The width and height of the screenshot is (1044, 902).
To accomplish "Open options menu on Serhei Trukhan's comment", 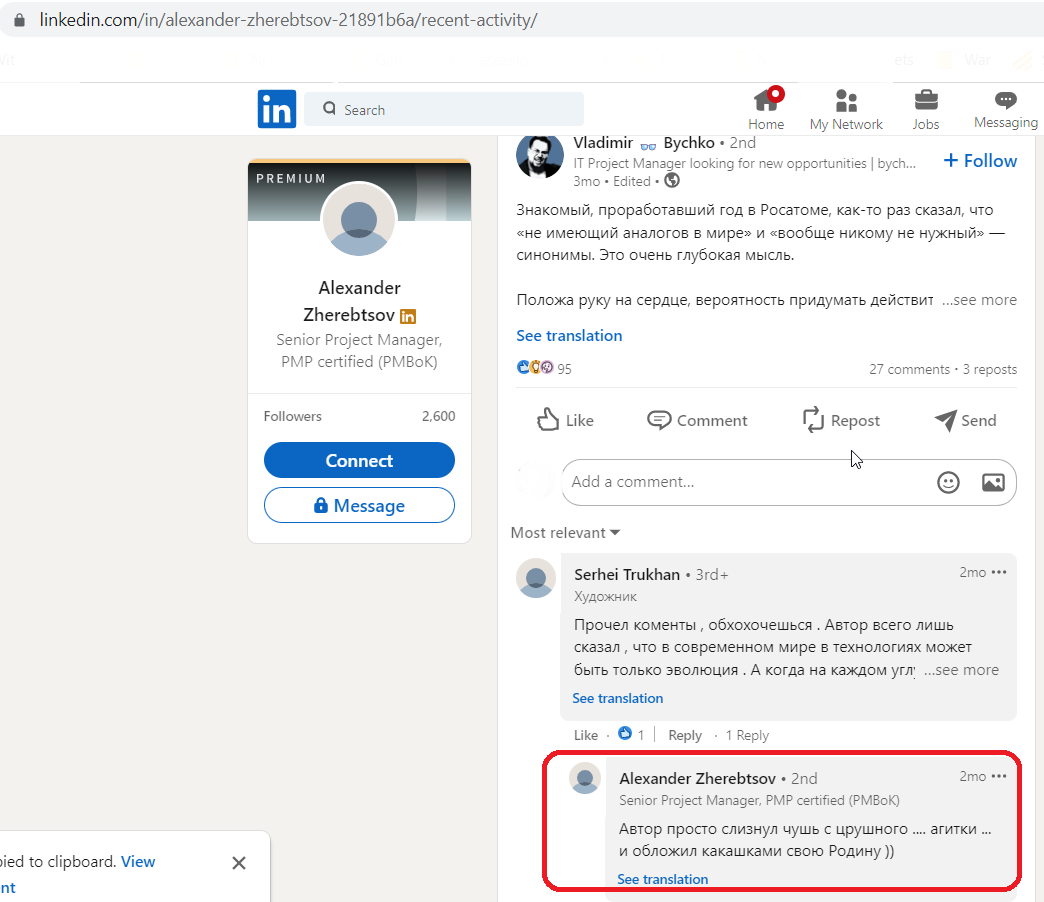I will 999,572.
